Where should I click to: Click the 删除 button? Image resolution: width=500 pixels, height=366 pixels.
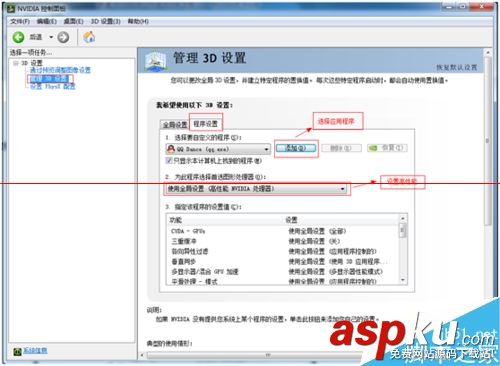tap(341, 148)
